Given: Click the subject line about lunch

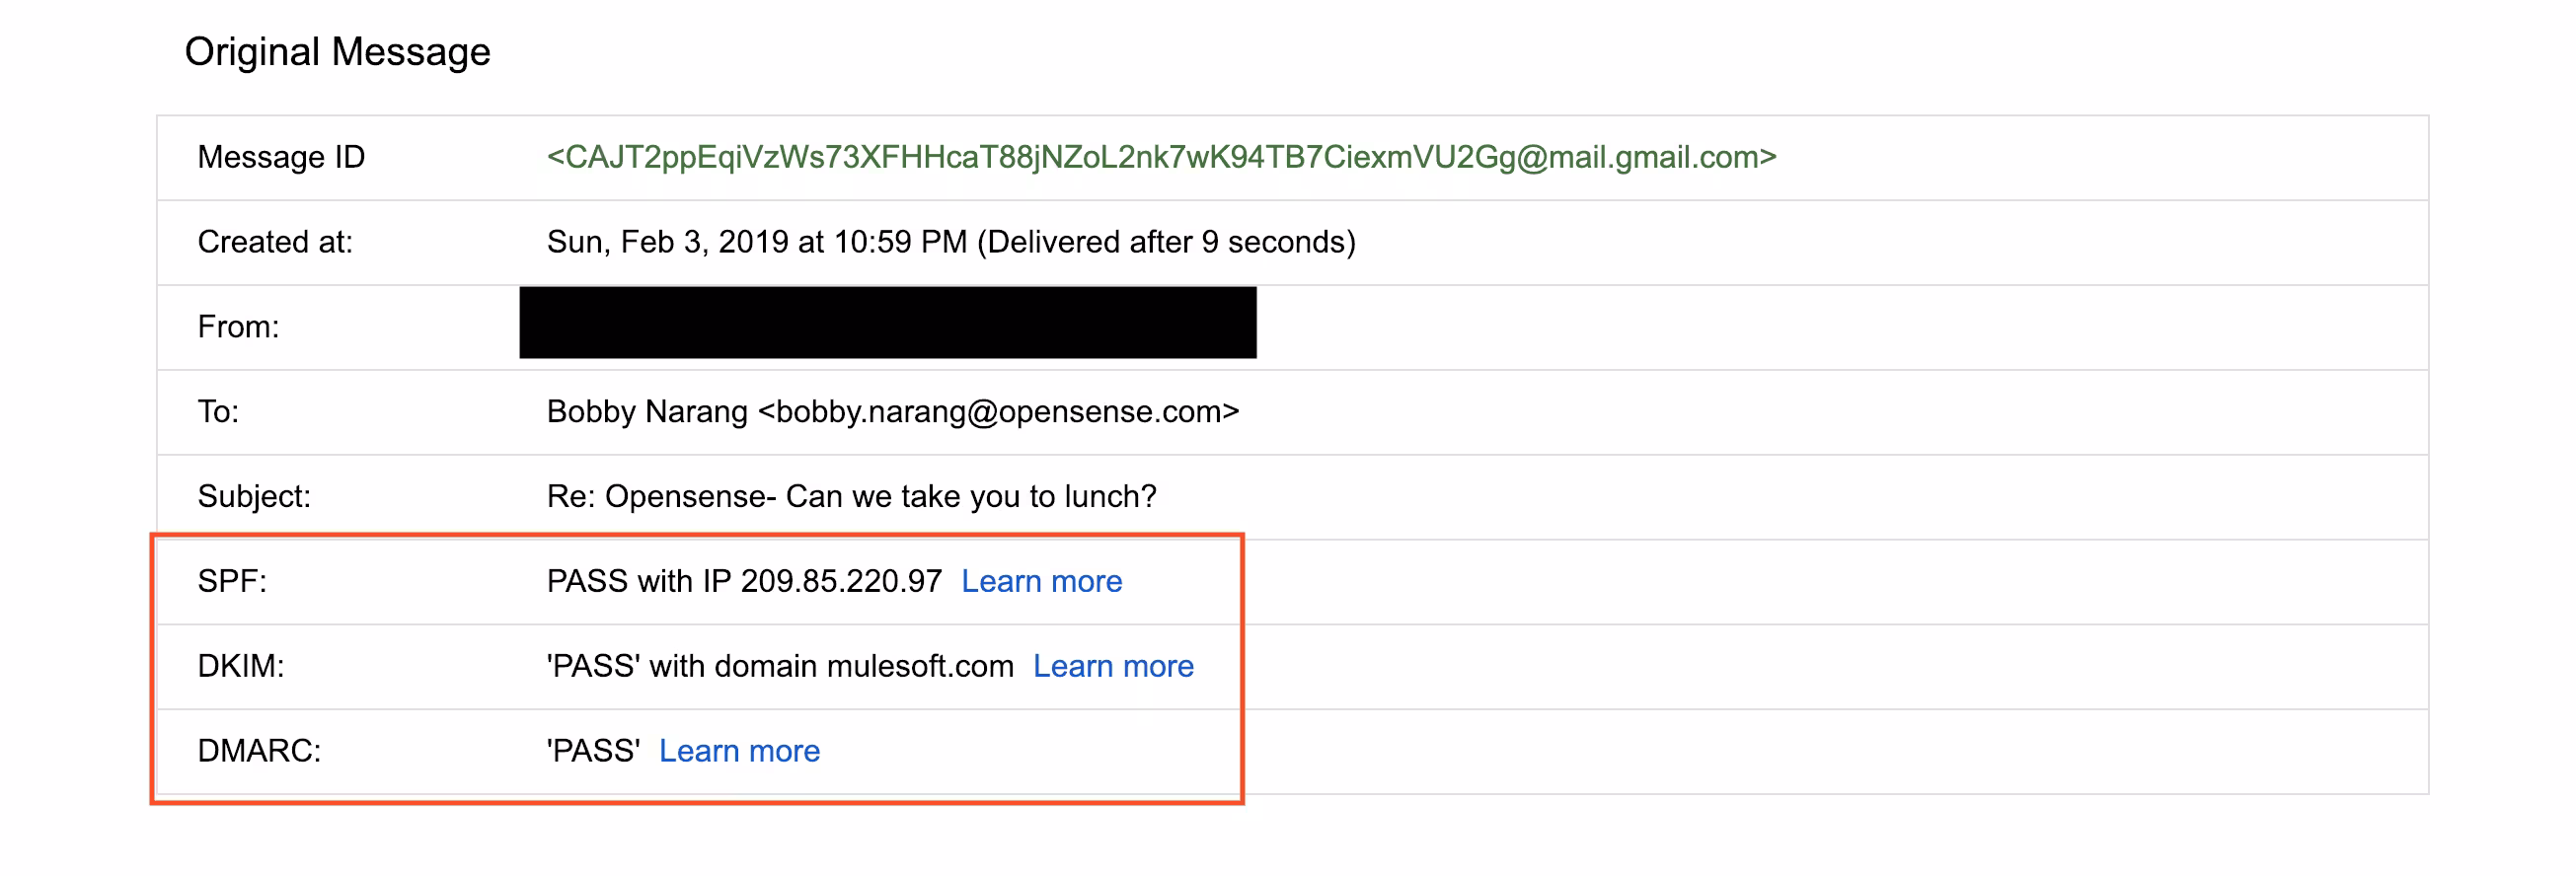Looking at the screenshot, I should click(x=851, y=497).
